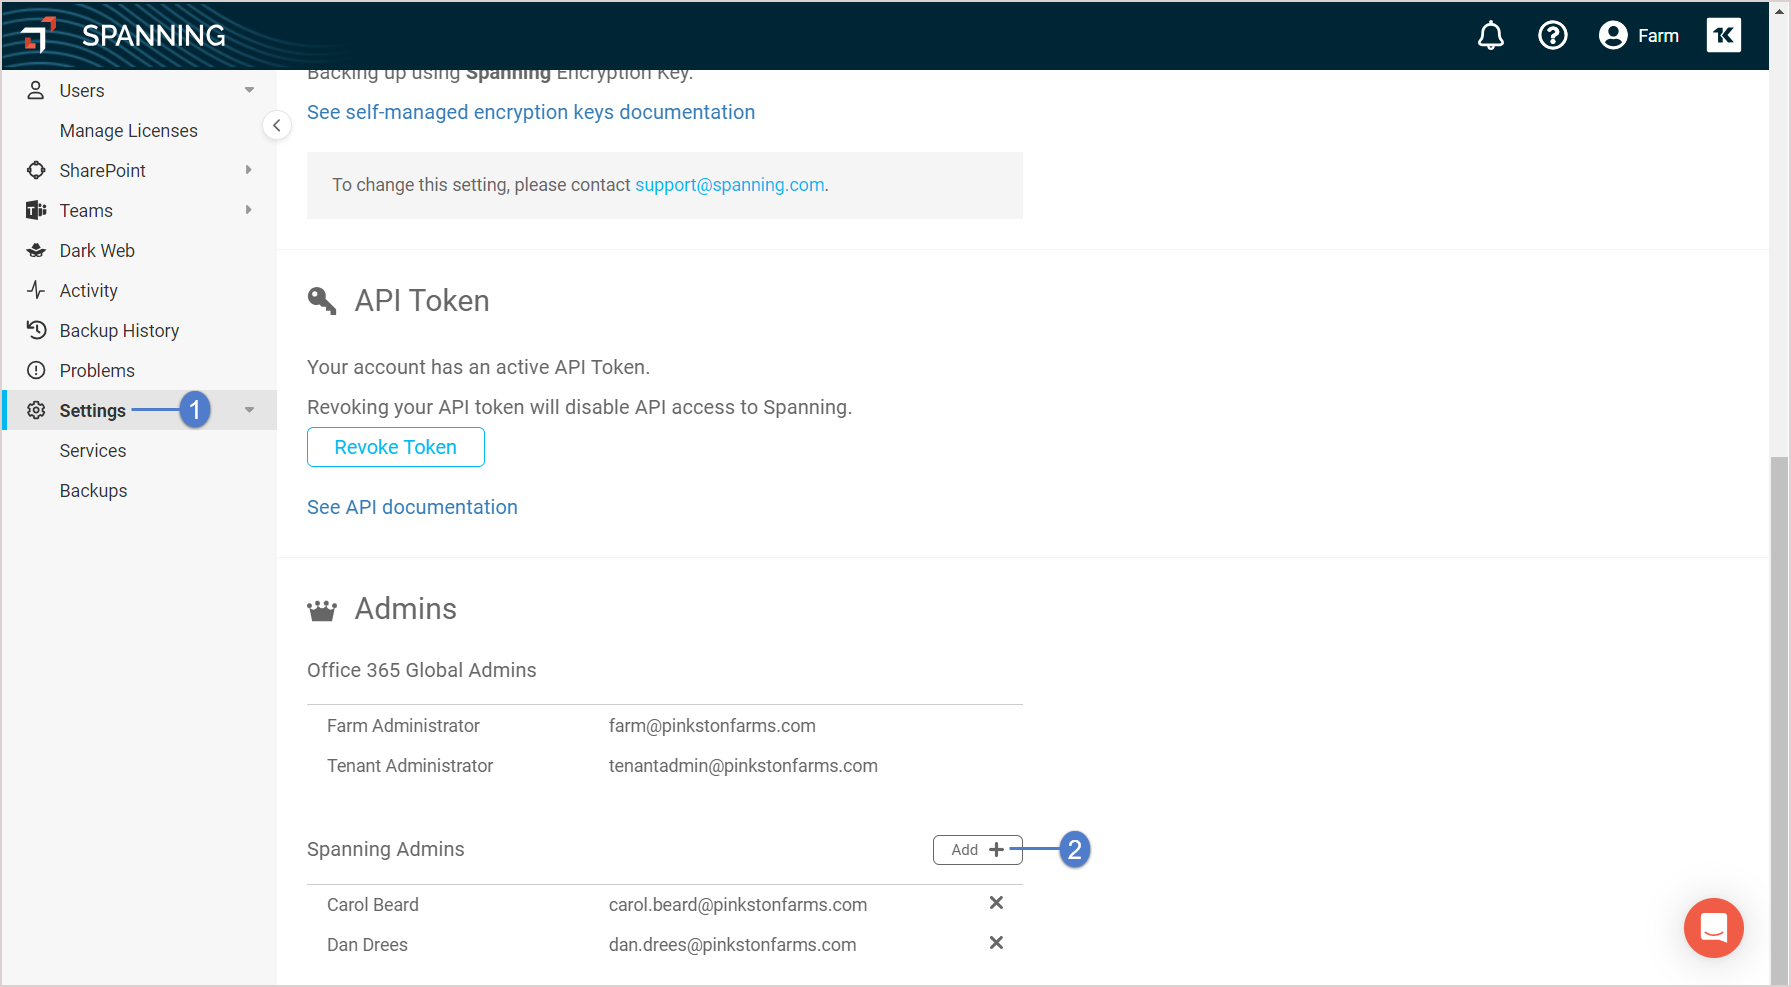Click farm@pinkstonfarms.com email text

tap(712, 726)
